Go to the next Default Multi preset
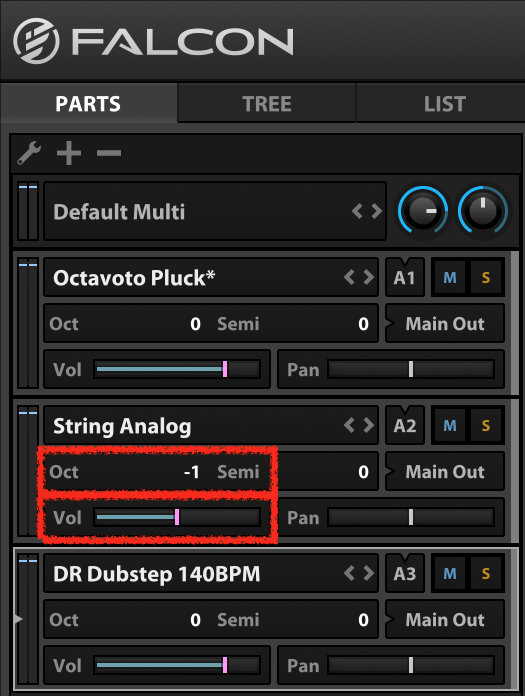Image resolution: width=525 pixels, height=696 pixels. click(x=377, y=211)
